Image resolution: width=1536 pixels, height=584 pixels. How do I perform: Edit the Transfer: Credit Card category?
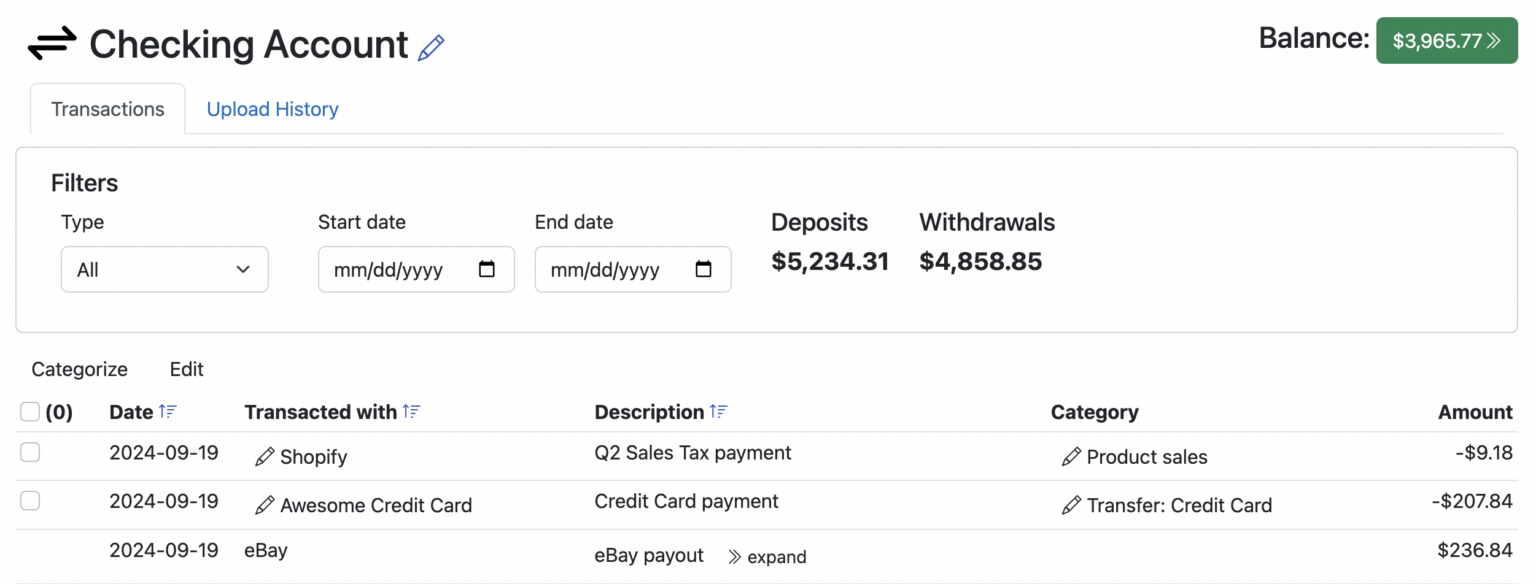click(x=1072, y=506)
